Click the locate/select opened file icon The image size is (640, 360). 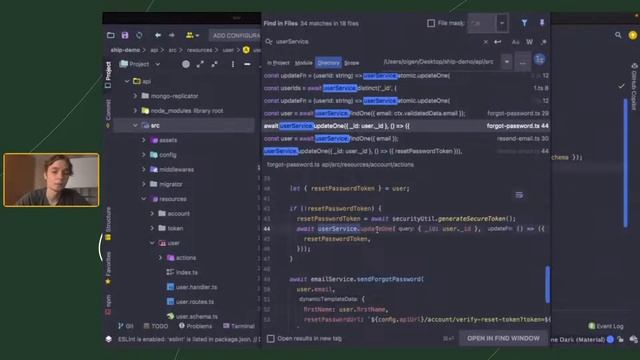point(186,64)
